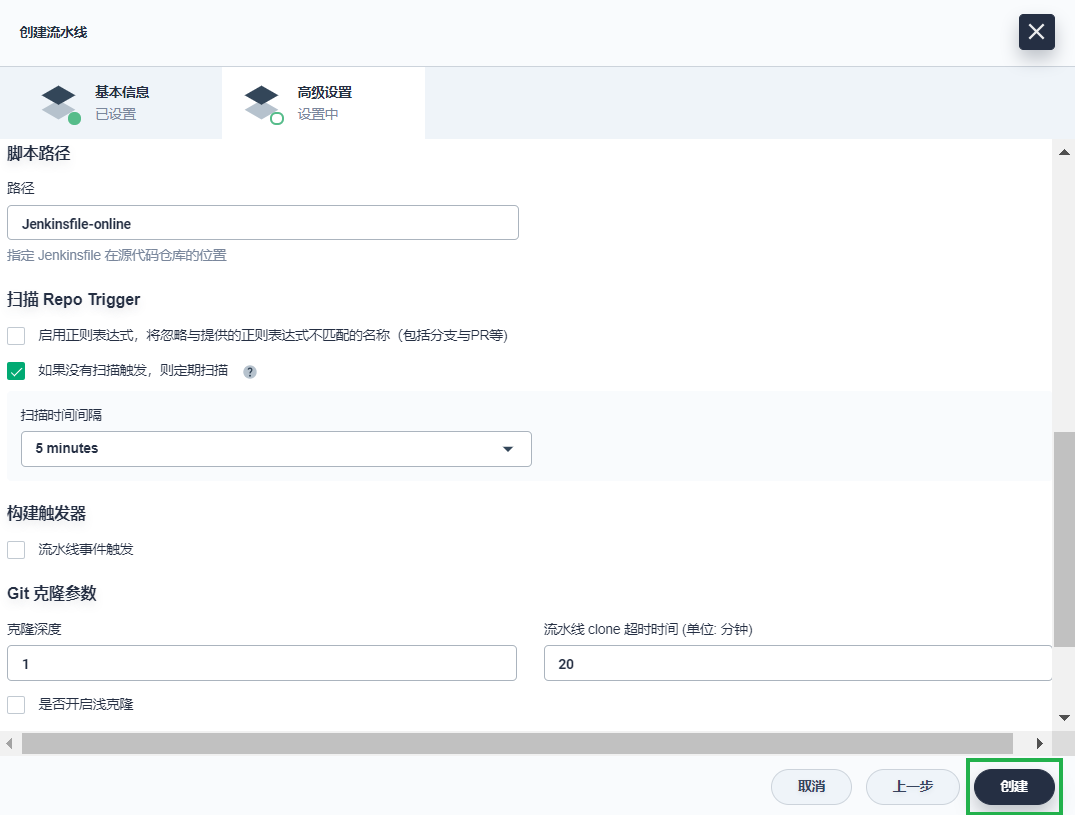Screen dimensions: 1075x815
Task: Click the horizontal scrollbar left arrow
Action: coord(9,743)
